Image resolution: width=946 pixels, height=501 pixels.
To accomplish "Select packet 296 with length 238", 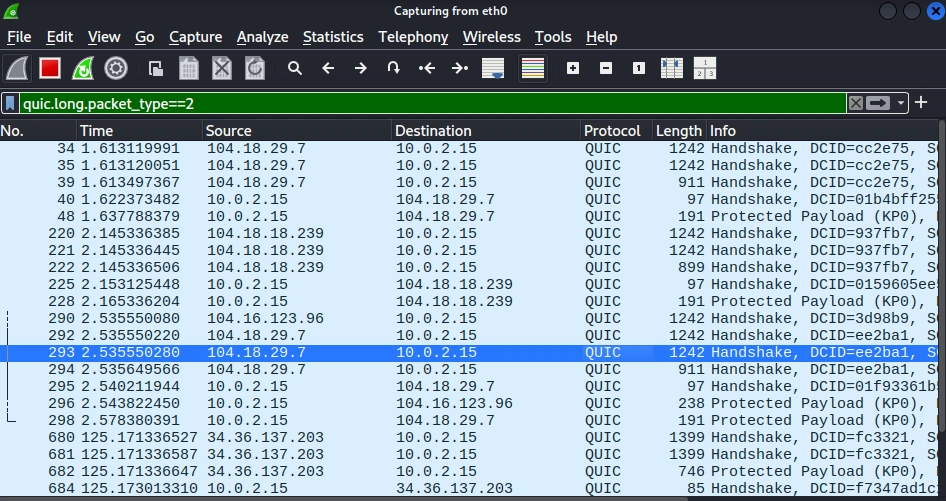I will tap(469, 403).
